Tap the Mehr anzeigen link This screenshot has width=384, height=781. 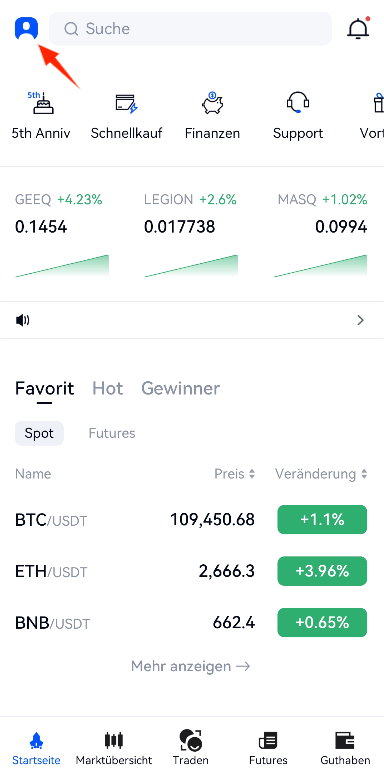tap(191, 666)
